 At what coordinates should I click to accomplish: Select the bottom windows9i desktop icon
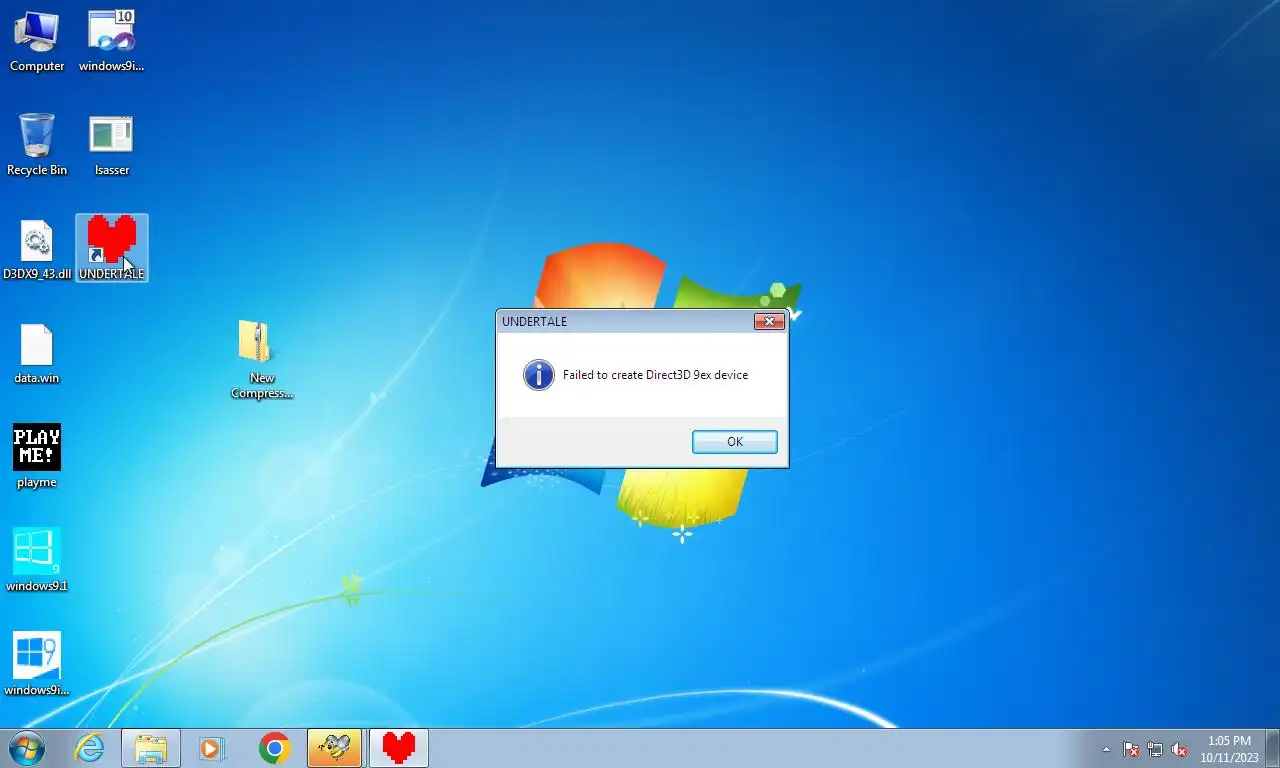pyautogui.click(x=37, y=664)
